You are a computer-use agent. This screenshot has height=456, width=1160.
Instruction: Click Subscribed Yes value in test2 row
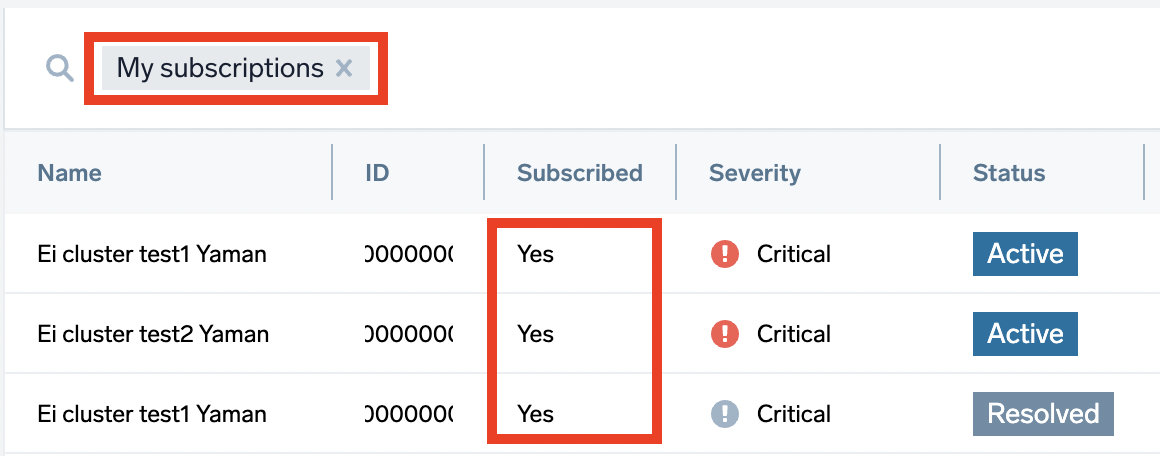(535, 334)
